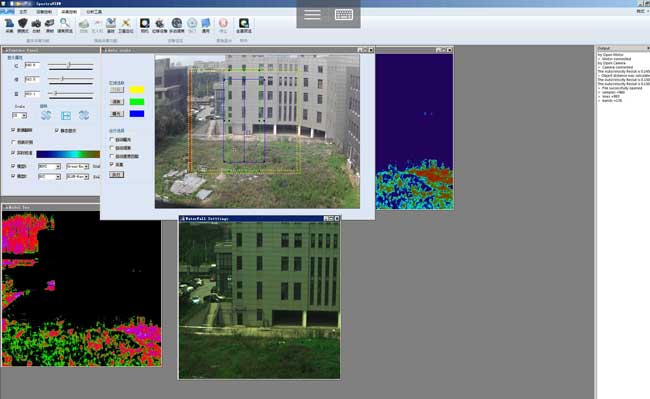Expand the wide dropdown right of the RGB dropdown
This screenshot has height=399, width=650.
point(78,166)
